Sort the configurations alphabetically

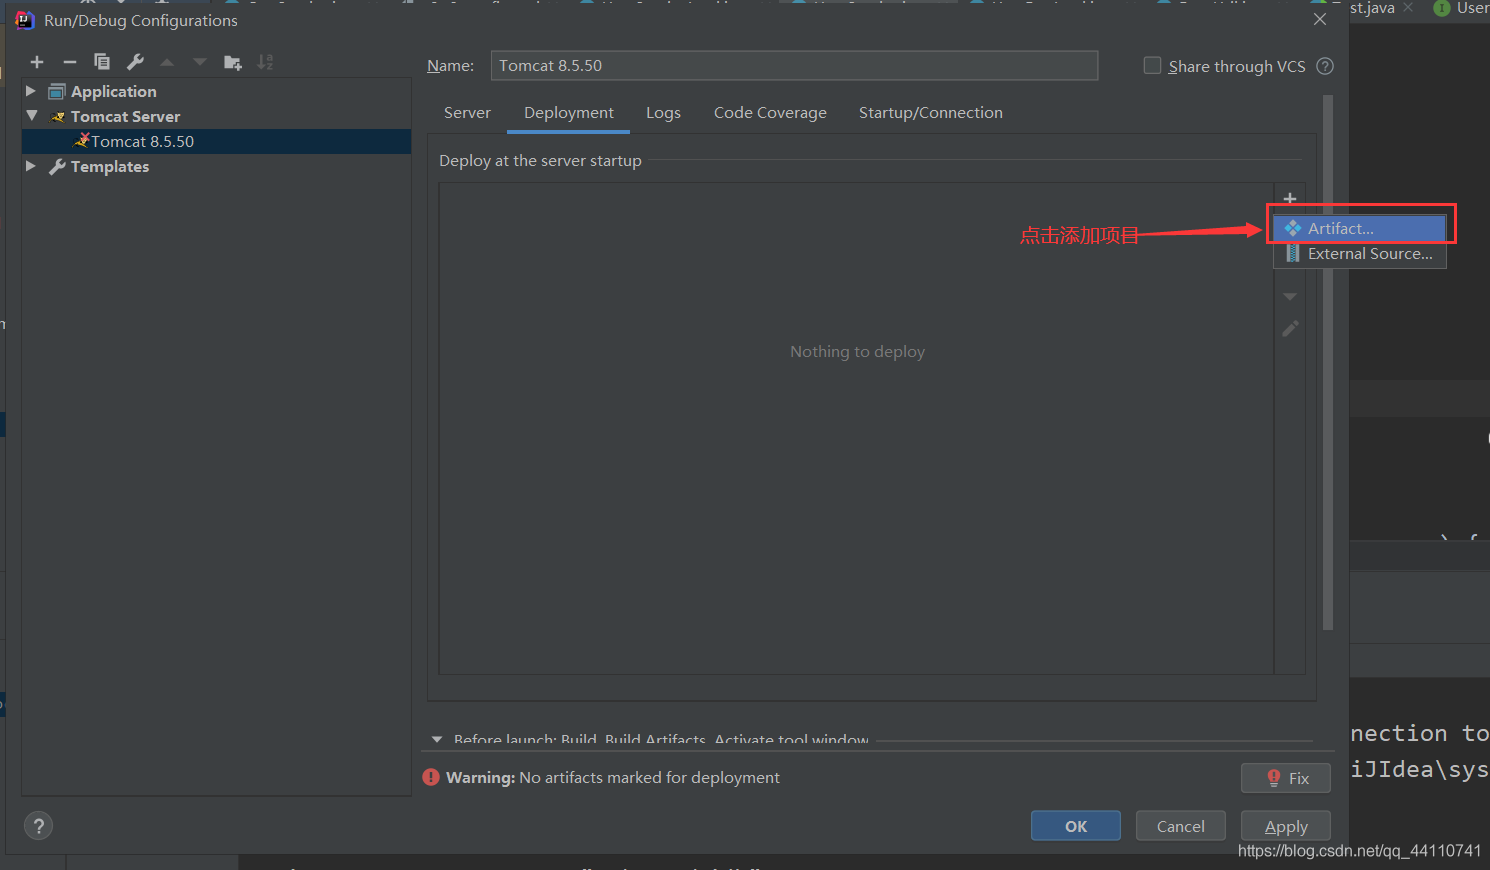[265, 62]
